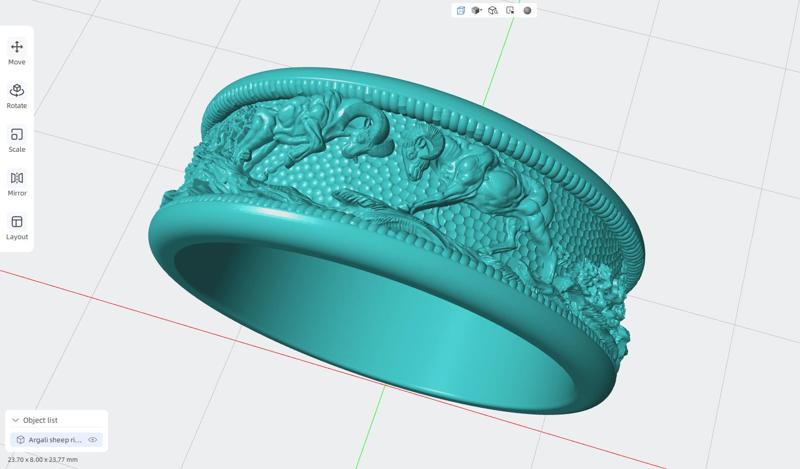The image size is (800, 469).
Task: Click the gray sphere rendering mode icon
Action: point(528,10)
